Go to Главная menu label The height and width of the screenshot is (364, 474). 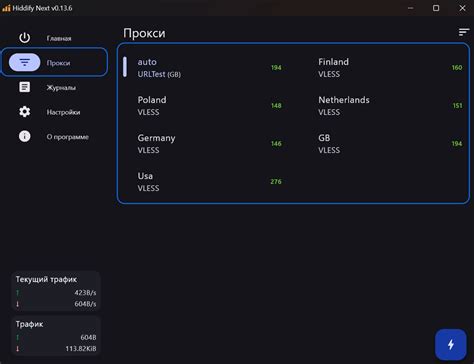59,38
